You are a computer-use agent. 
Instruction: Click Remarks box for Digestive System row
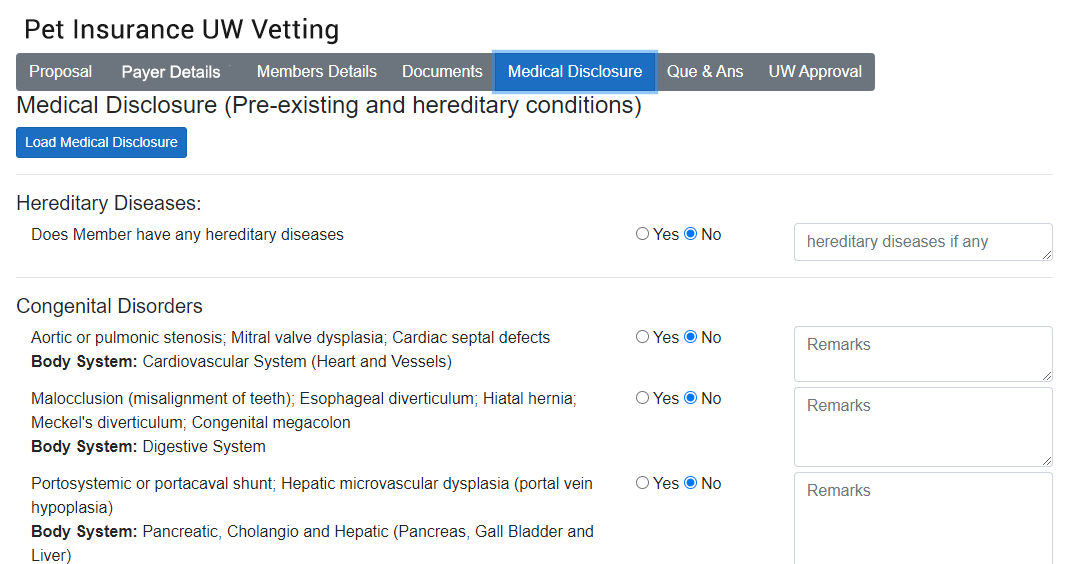click(x=922, y=426)
